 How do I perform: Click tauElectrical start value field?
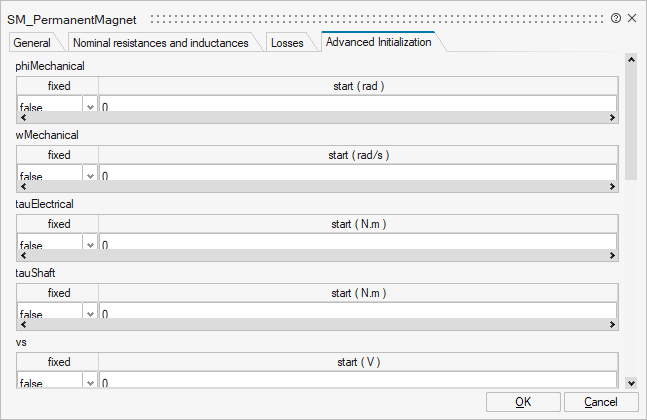pos(357,244)
